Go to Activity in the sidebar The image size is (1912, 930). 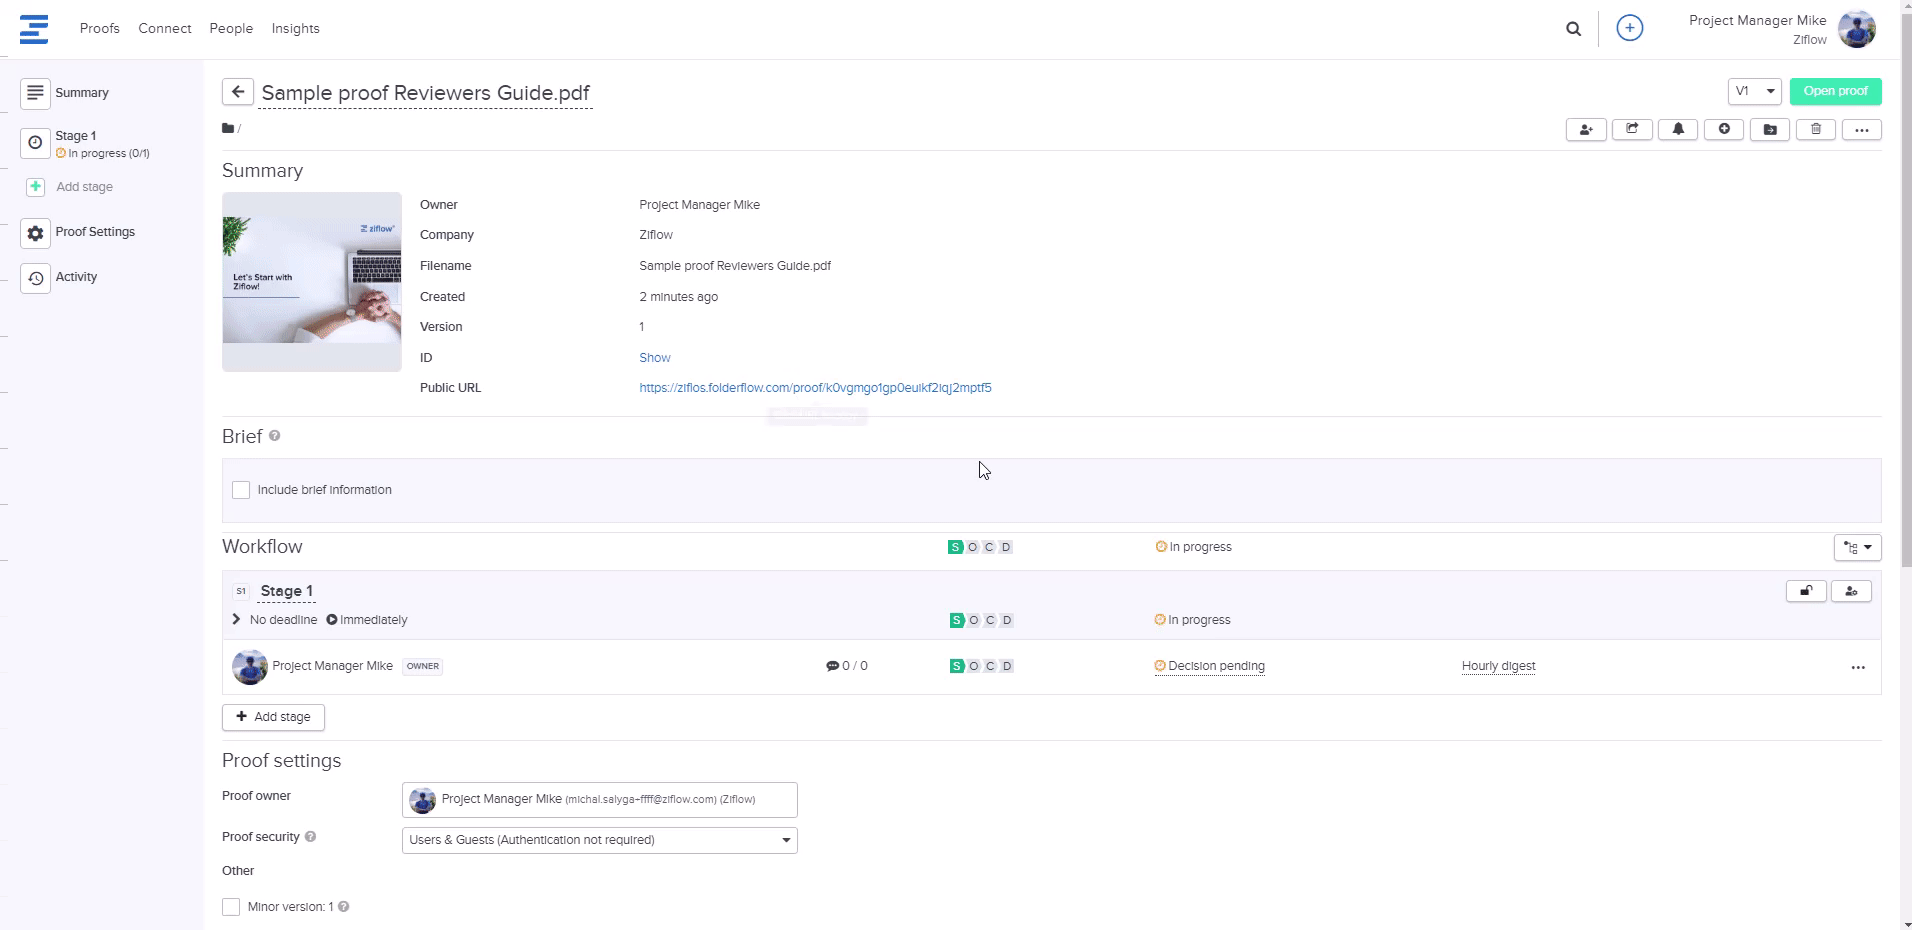76,277
